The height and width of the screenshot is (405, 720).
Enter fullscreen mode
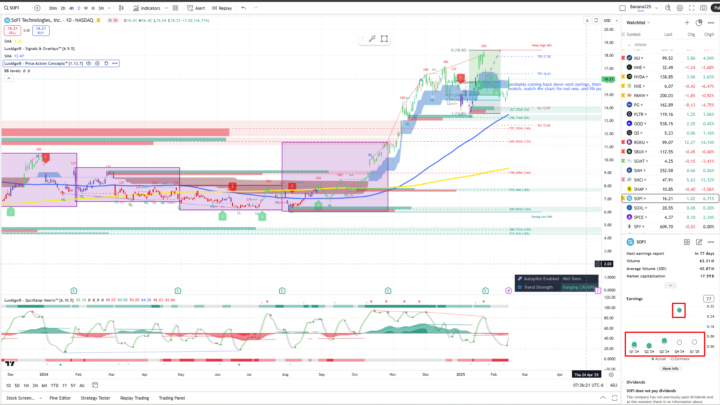692,8
